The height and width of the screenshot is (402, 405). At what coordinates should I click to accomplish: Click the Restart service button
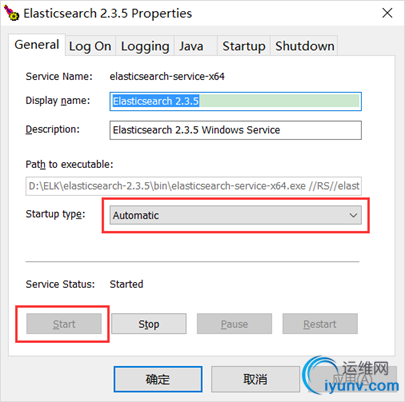320,324
